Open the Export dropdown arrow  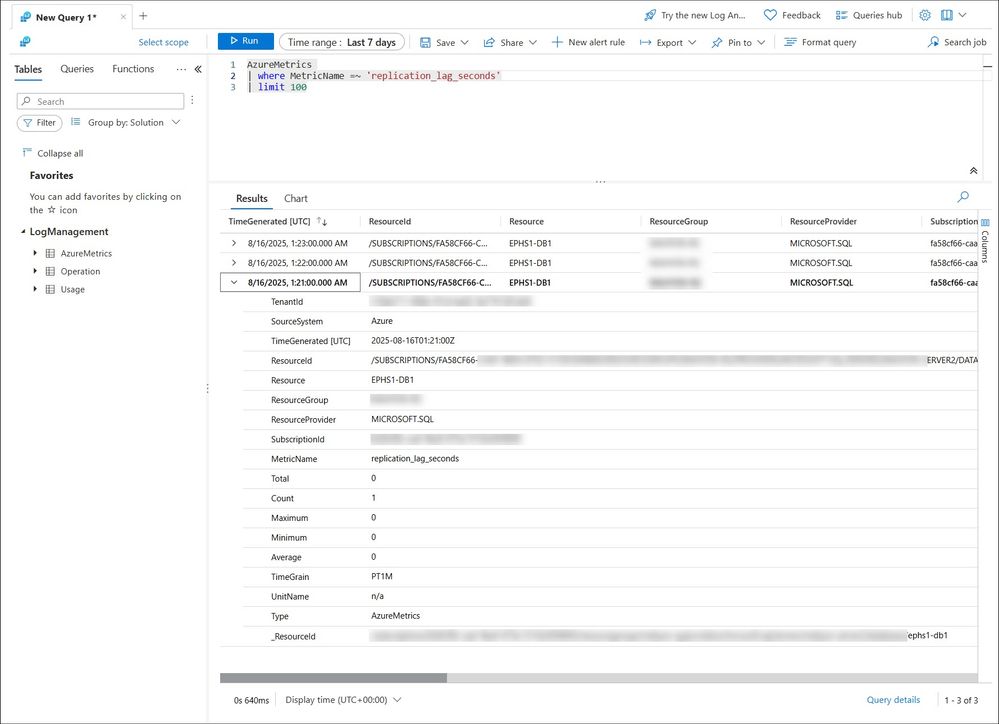(692, 43)
